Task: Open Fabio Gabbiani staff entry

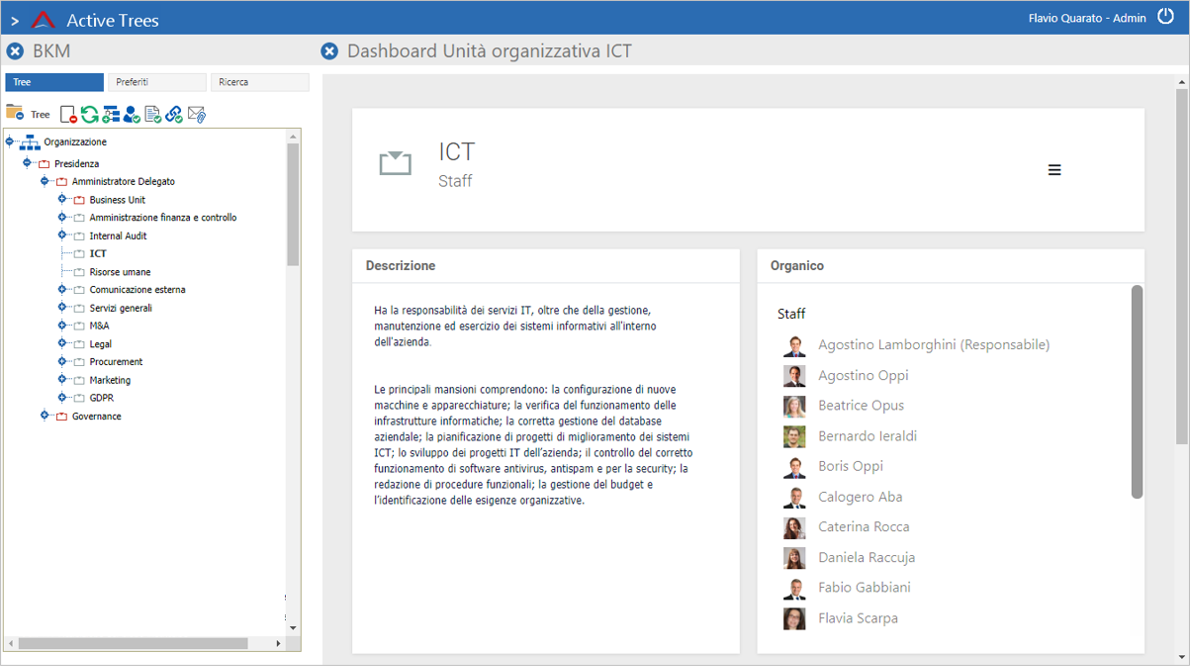Action: click(x=864, y=587)
